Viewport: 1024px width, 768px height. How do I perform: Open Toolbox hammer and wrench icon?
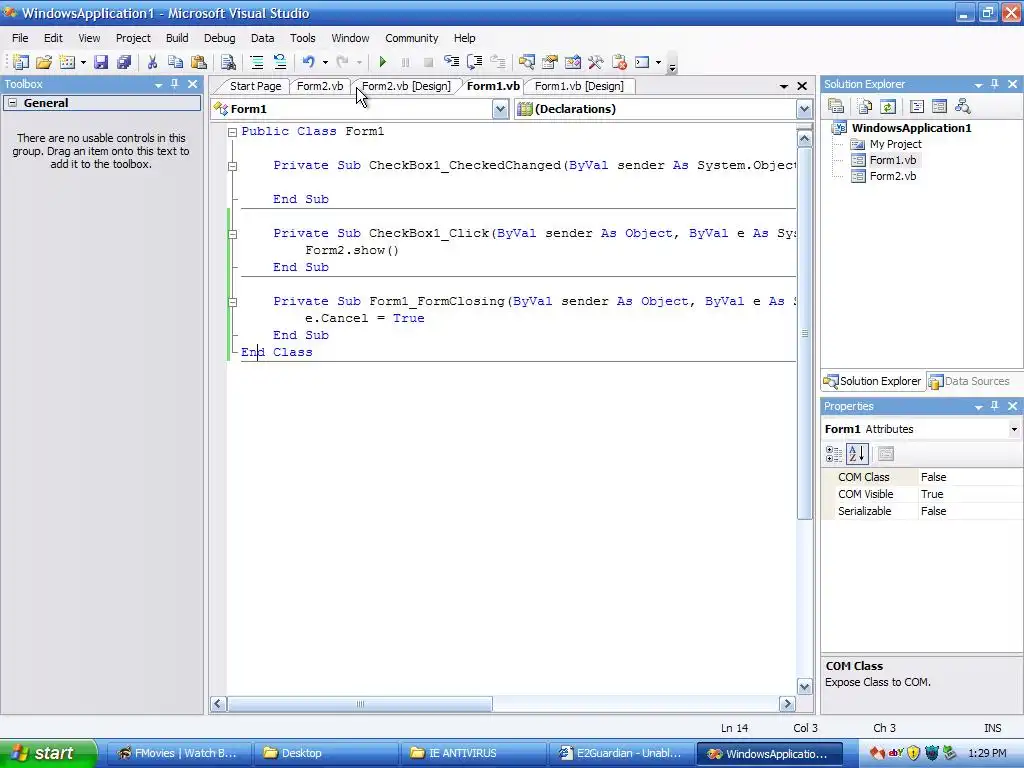596,62
